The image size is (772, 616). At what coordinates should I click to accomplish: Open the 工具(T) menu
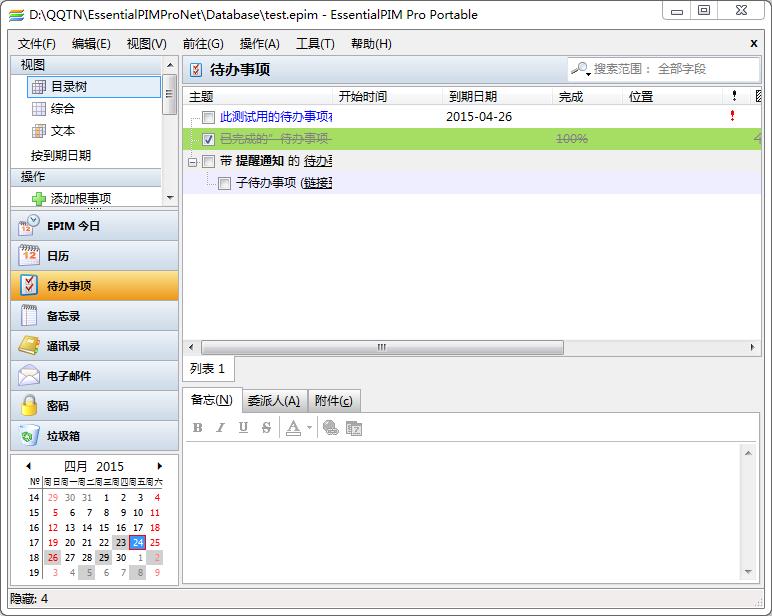click(315, 44)
